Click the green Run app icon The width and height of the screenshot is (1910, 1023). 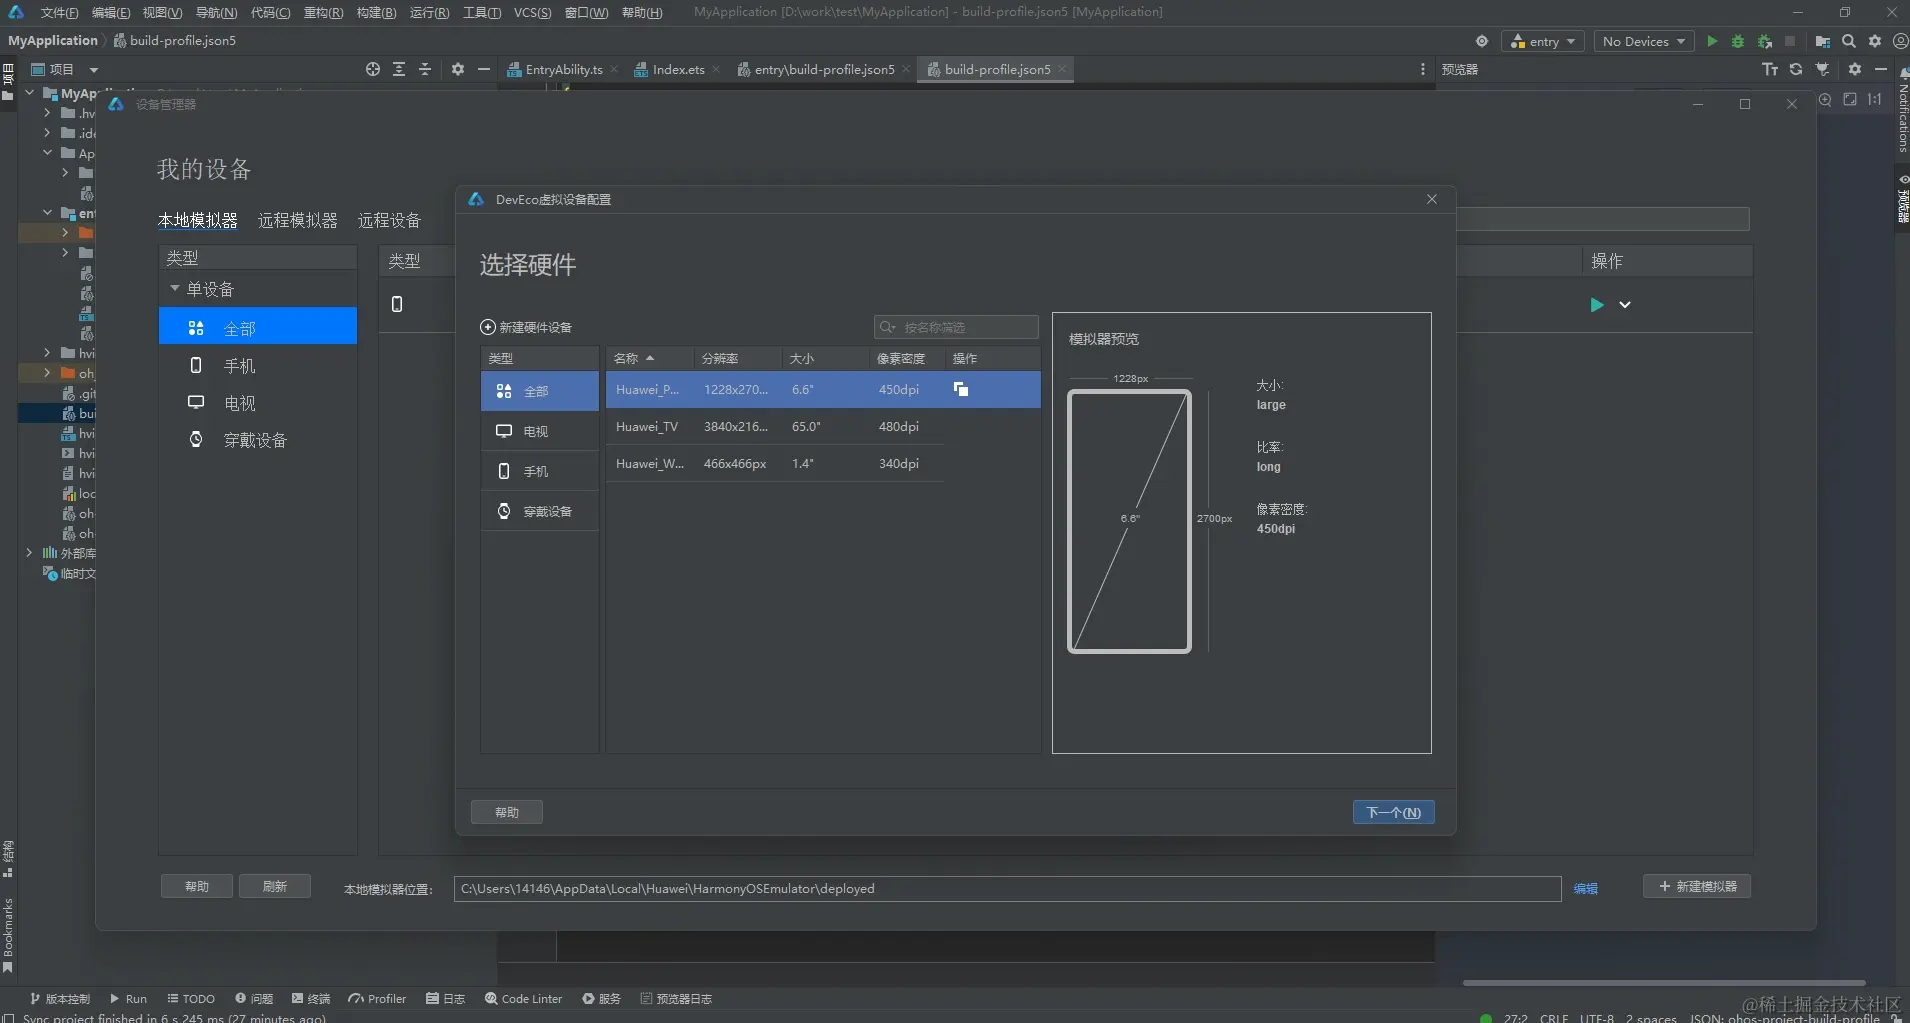[1712, 41]
